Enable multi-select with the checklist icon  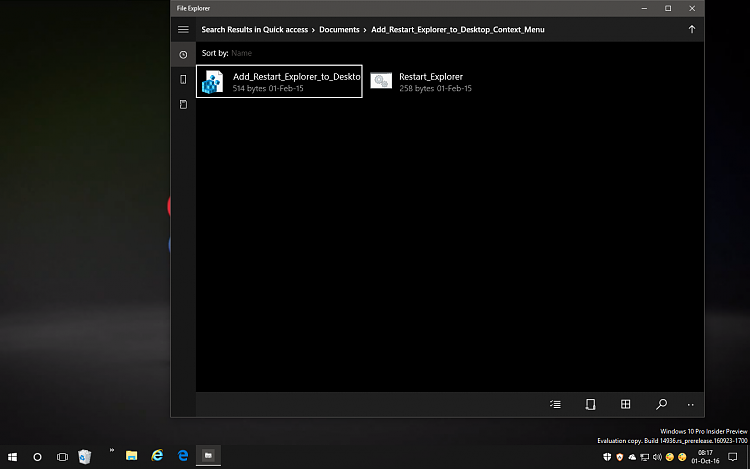pyautogui.click(x=555, y=404)
